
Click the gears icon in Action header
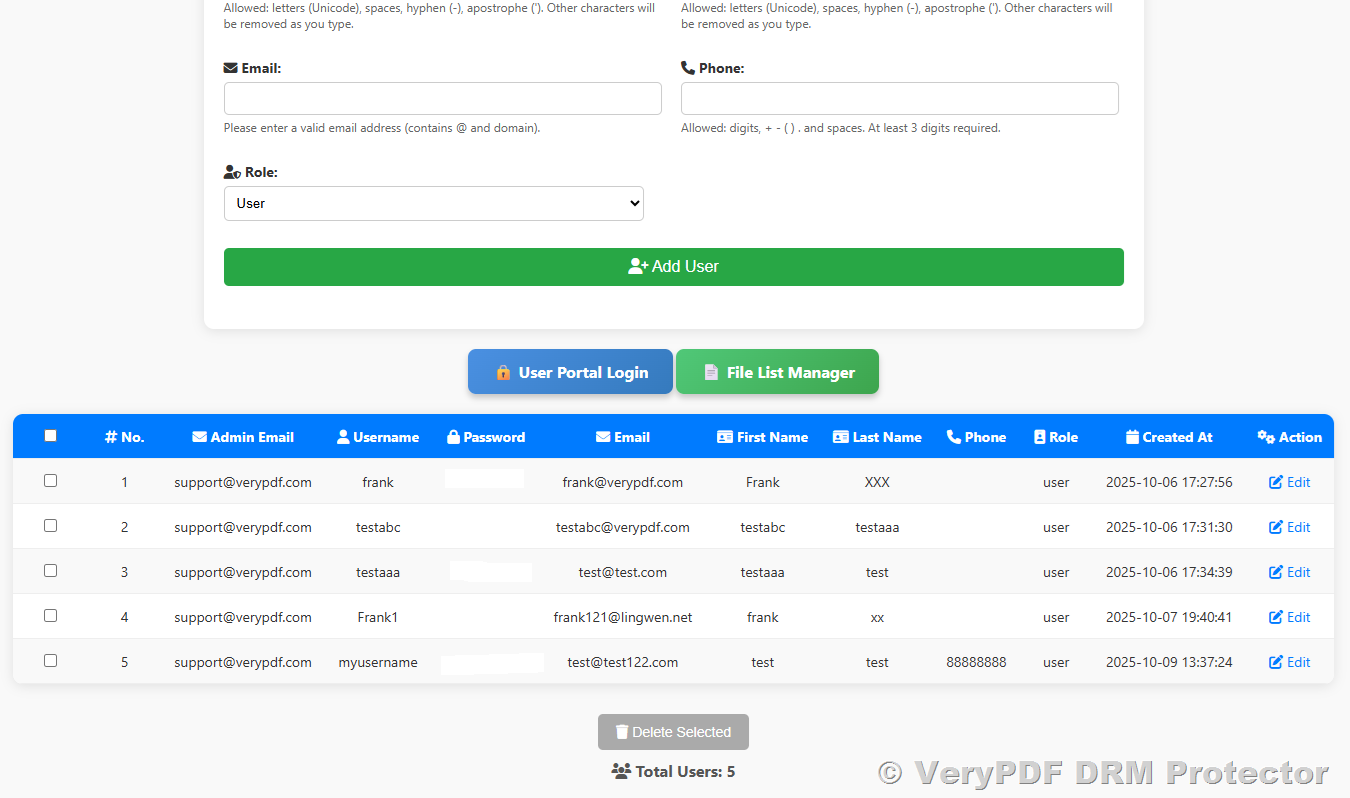coord(1265,437)
